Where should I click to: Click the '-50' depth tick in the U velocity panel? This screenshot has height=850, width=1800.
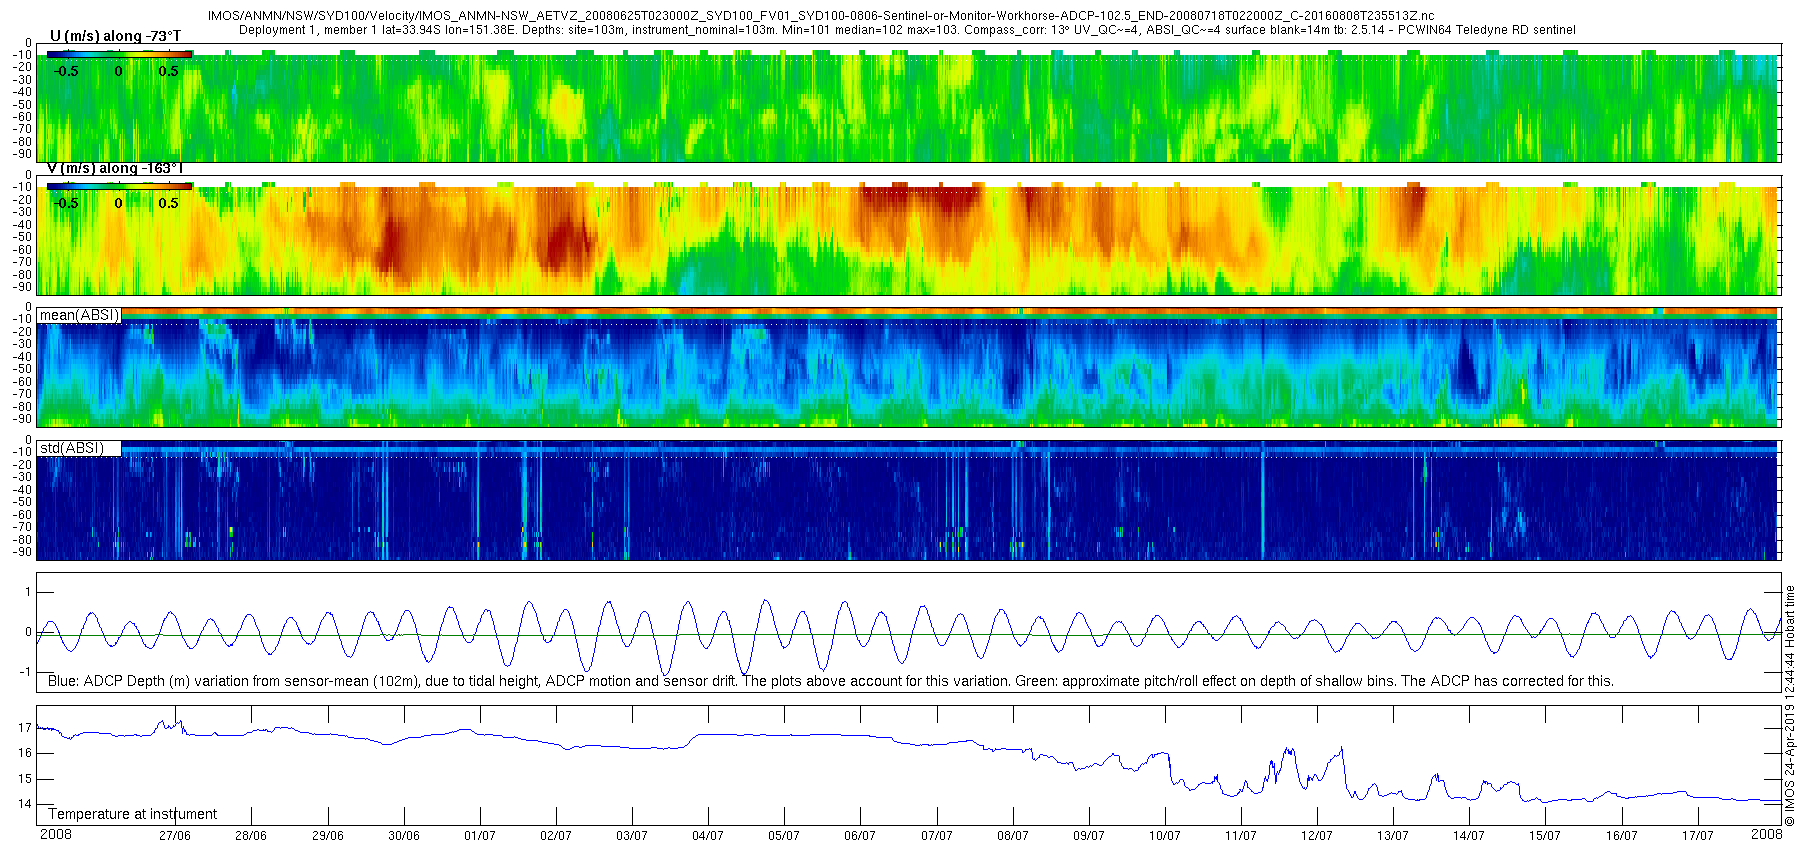[x=22, y=104]
